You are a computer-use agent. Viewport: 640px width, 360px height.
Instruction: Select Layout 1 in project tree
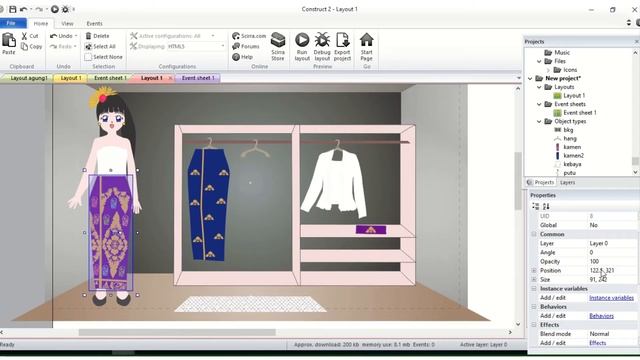tap(574, 96)
